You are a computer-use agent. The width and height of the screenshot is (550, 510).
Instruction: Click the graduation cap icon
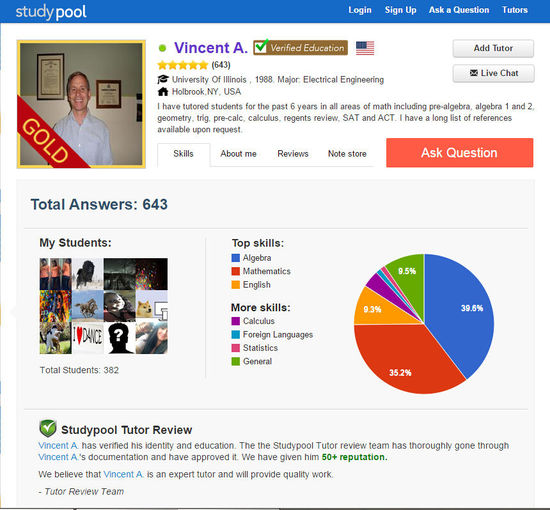click(x=163, y=80)
